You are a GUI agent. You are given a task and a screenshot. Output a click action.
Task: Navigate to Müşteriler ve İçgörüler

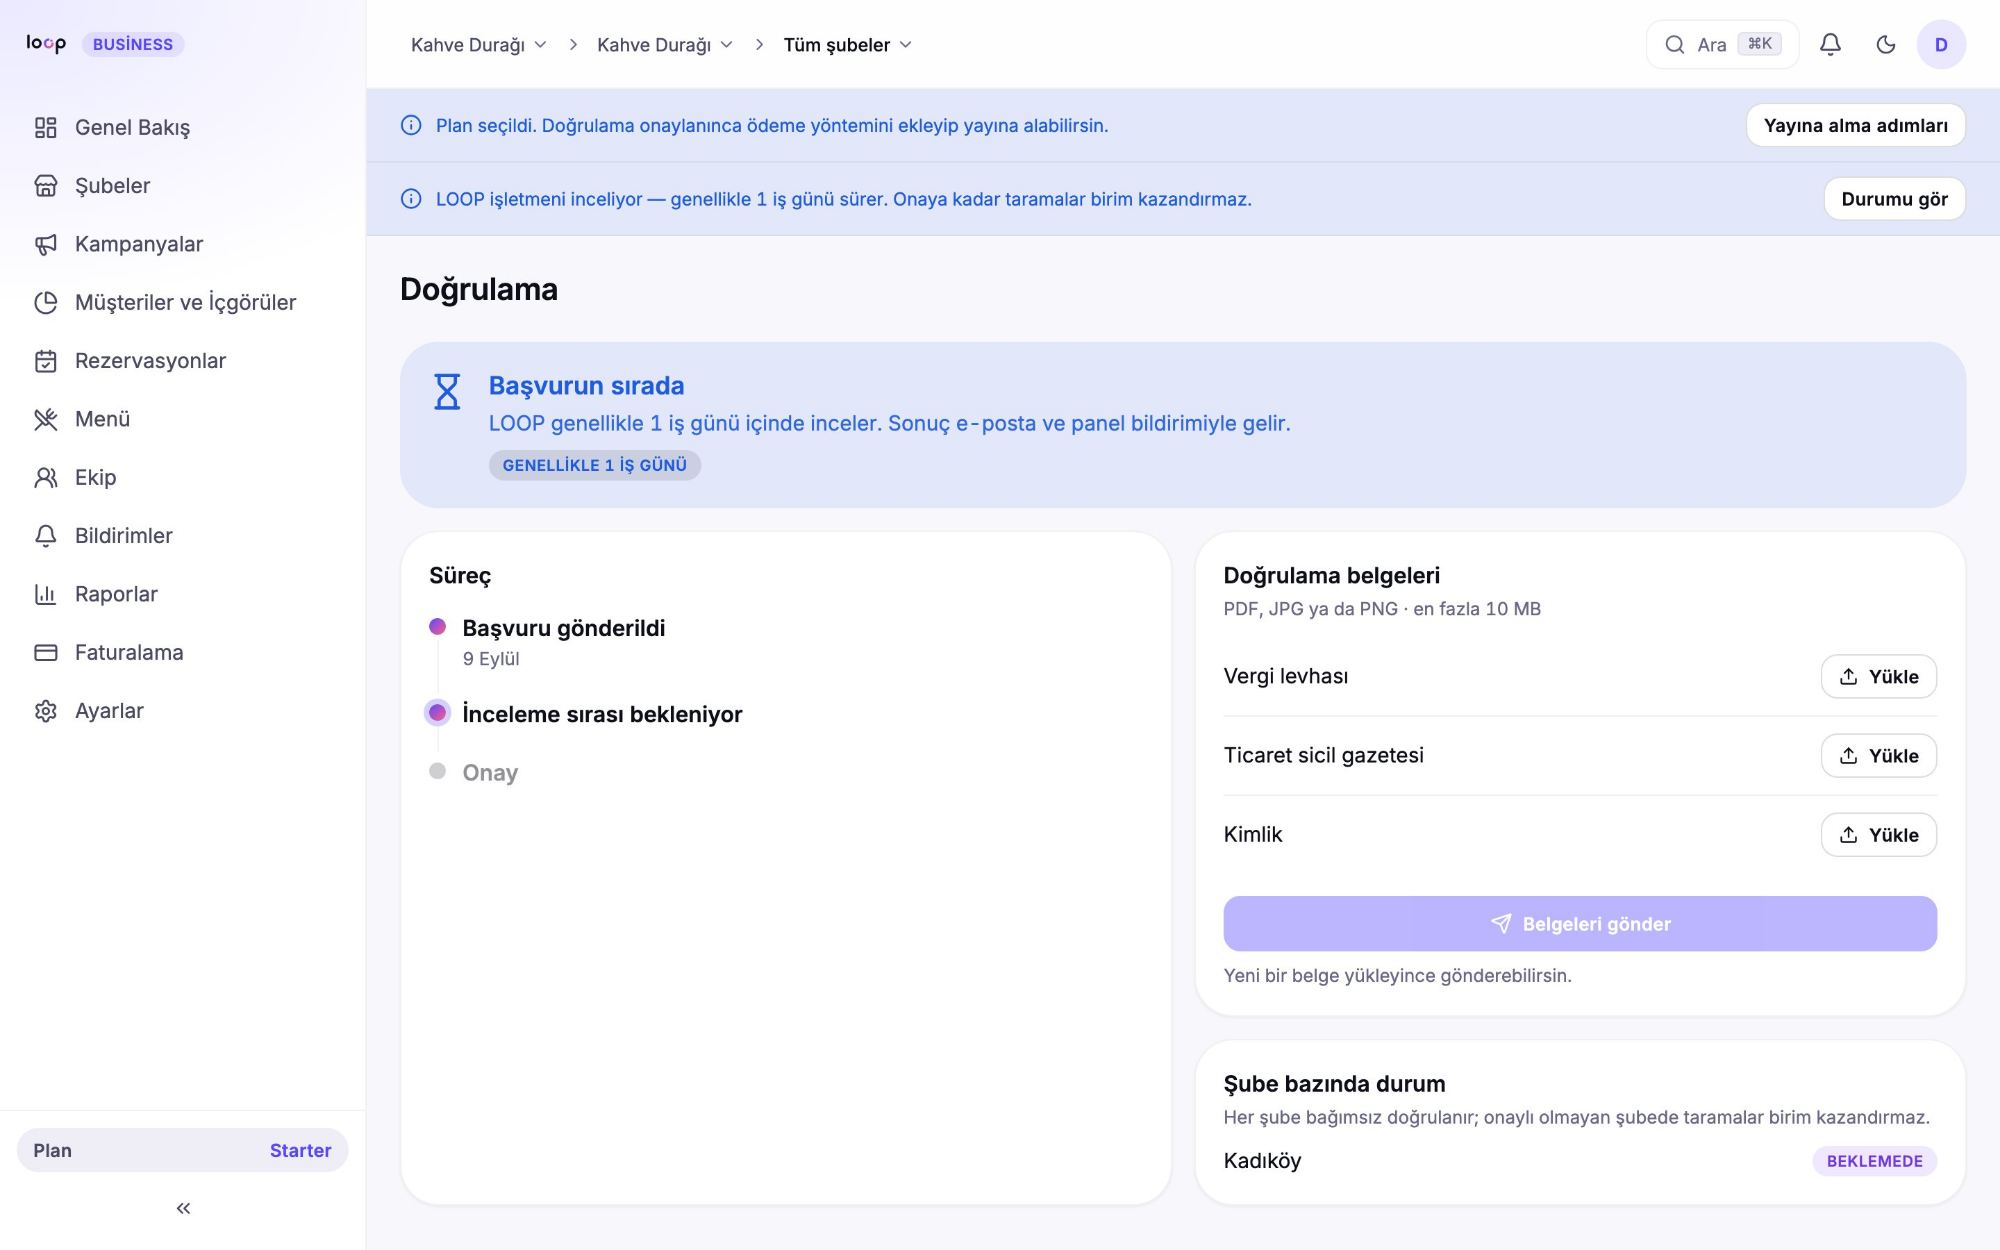tap(183, 303)
